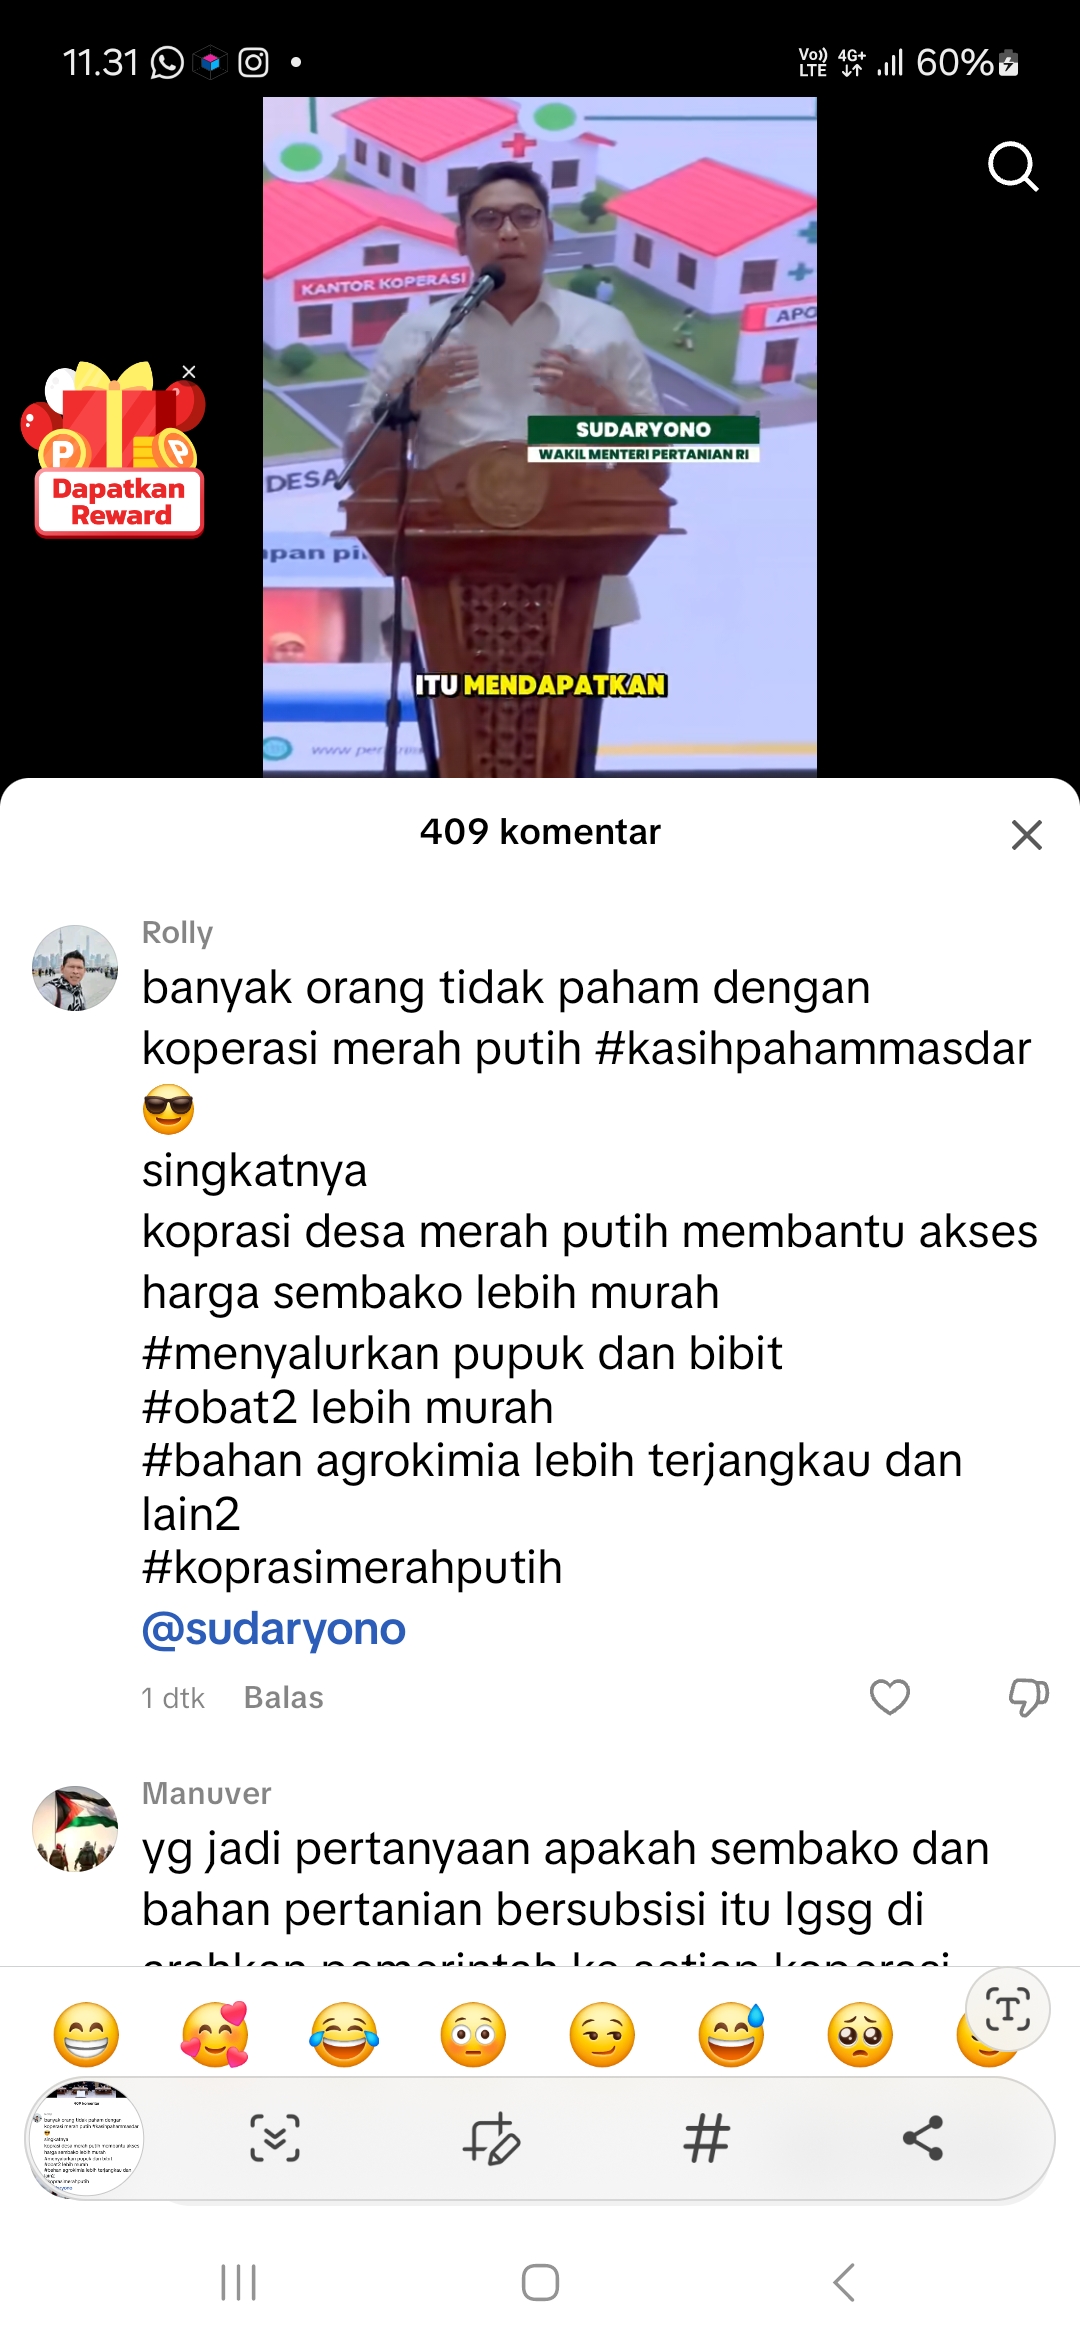Reply to Rolly's comment via Balas

click(x=284, y=1697)
